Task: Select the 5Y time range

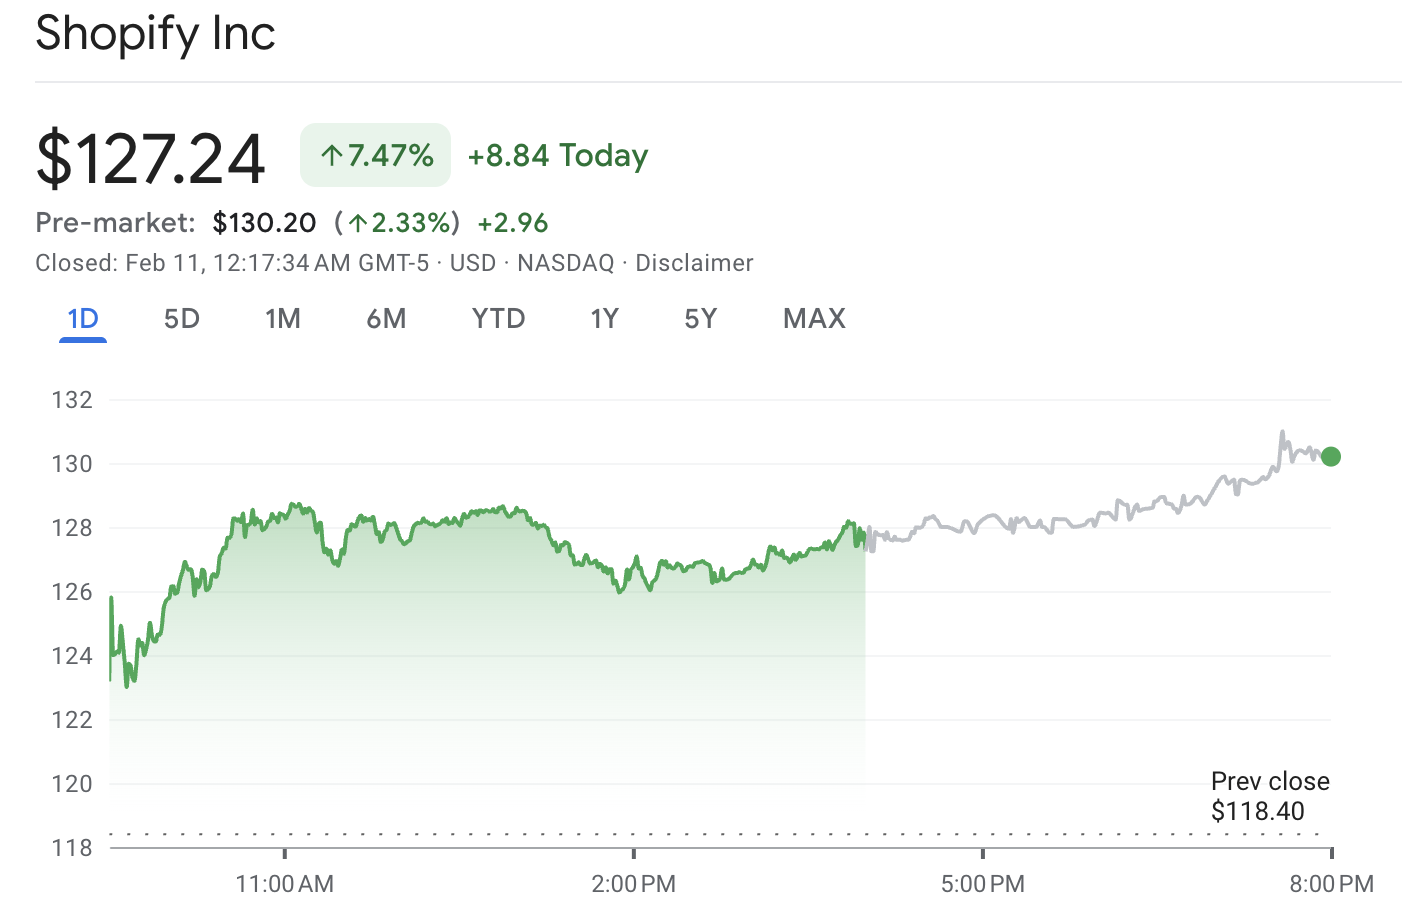Action: [700, 318]
